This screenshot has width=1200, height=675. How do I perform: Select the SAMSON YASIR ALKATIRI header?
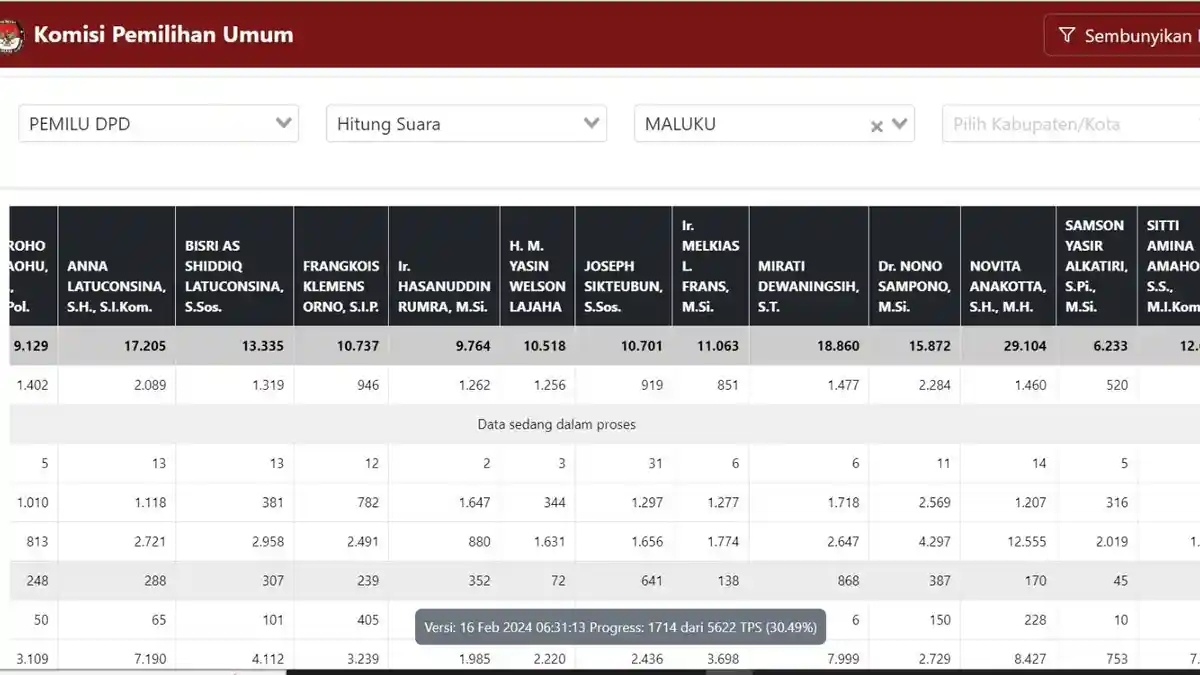[1096, 266]
